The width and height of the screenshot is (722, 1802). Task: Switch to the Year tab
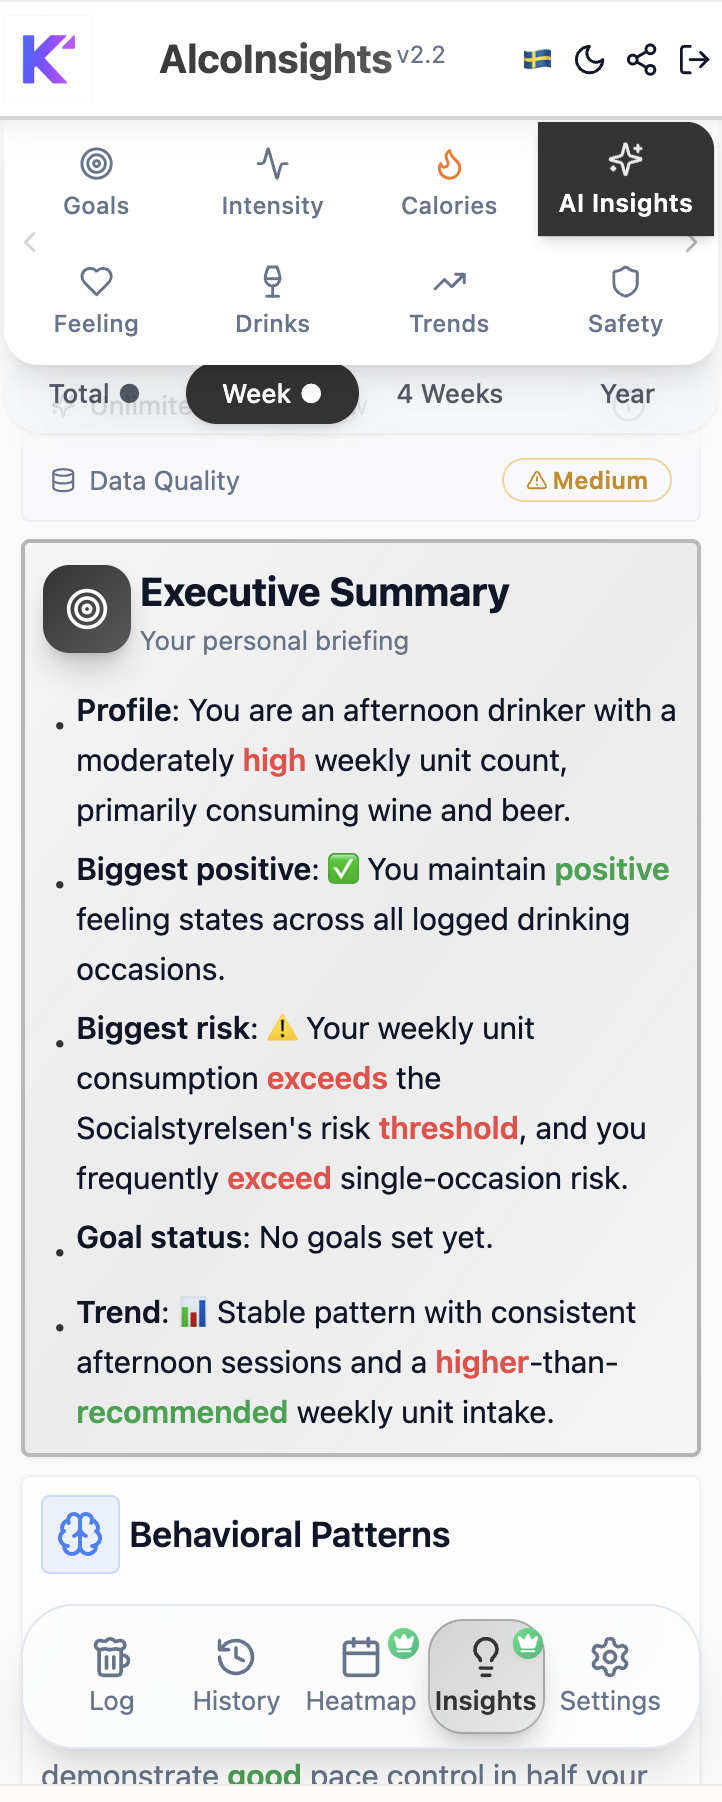tap(627, 393)
